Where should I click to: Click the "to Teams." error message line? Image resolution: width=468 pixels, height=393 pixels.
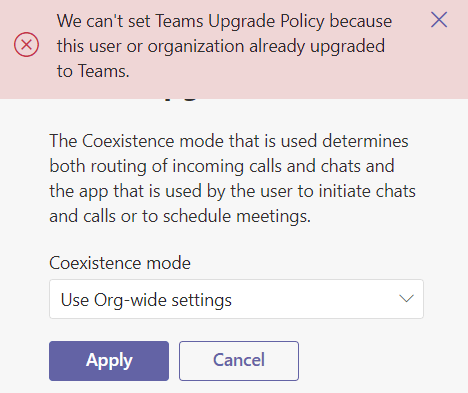93,71
